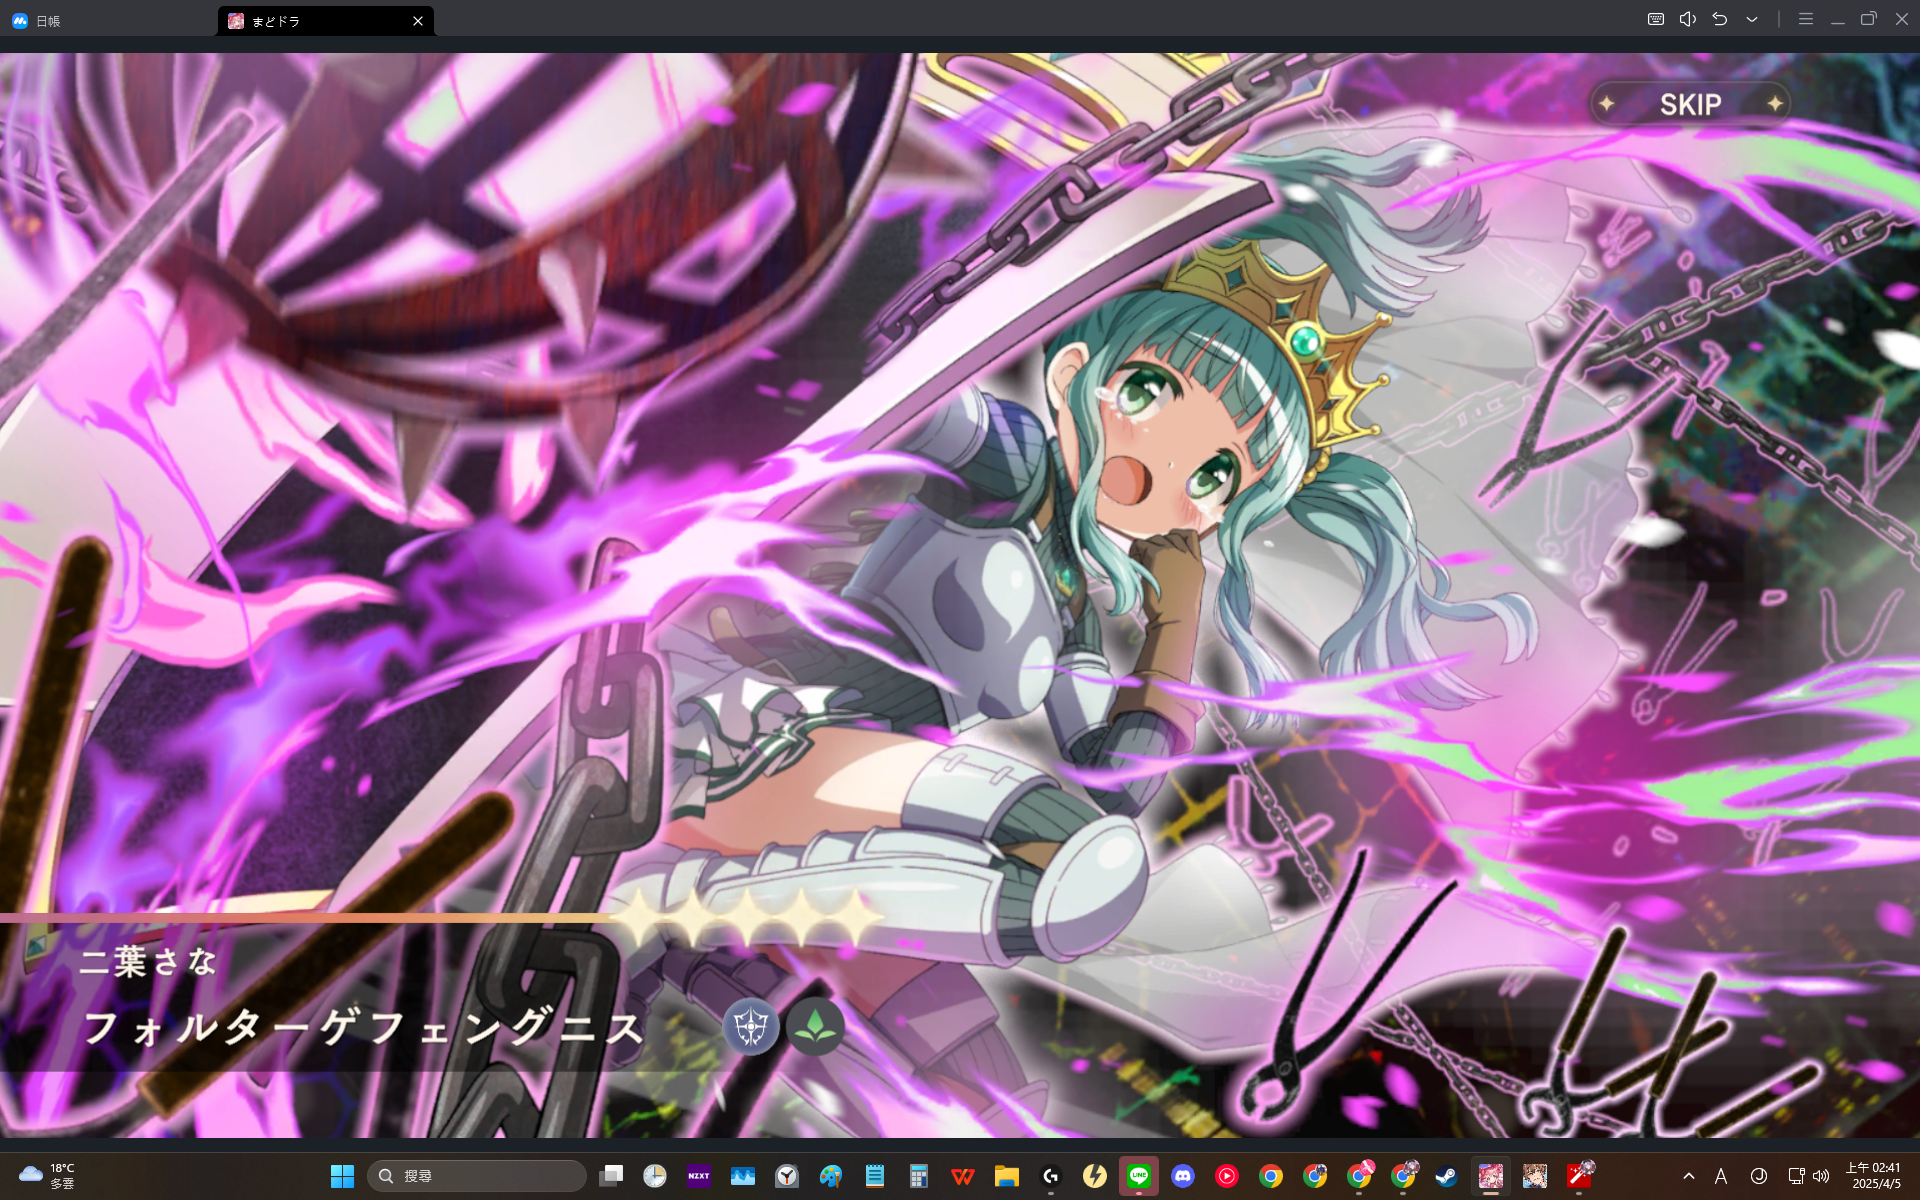1920x1200 pixels.
Task: Open the yellow lightning bolt app
Action: (1095, 1176)
